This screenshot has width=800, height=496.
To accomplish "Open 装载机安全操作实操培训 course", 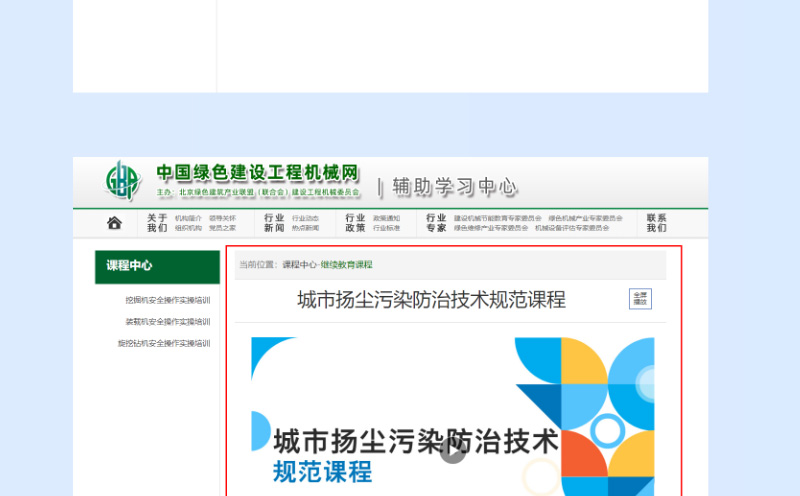I will (x=167, y=322).
